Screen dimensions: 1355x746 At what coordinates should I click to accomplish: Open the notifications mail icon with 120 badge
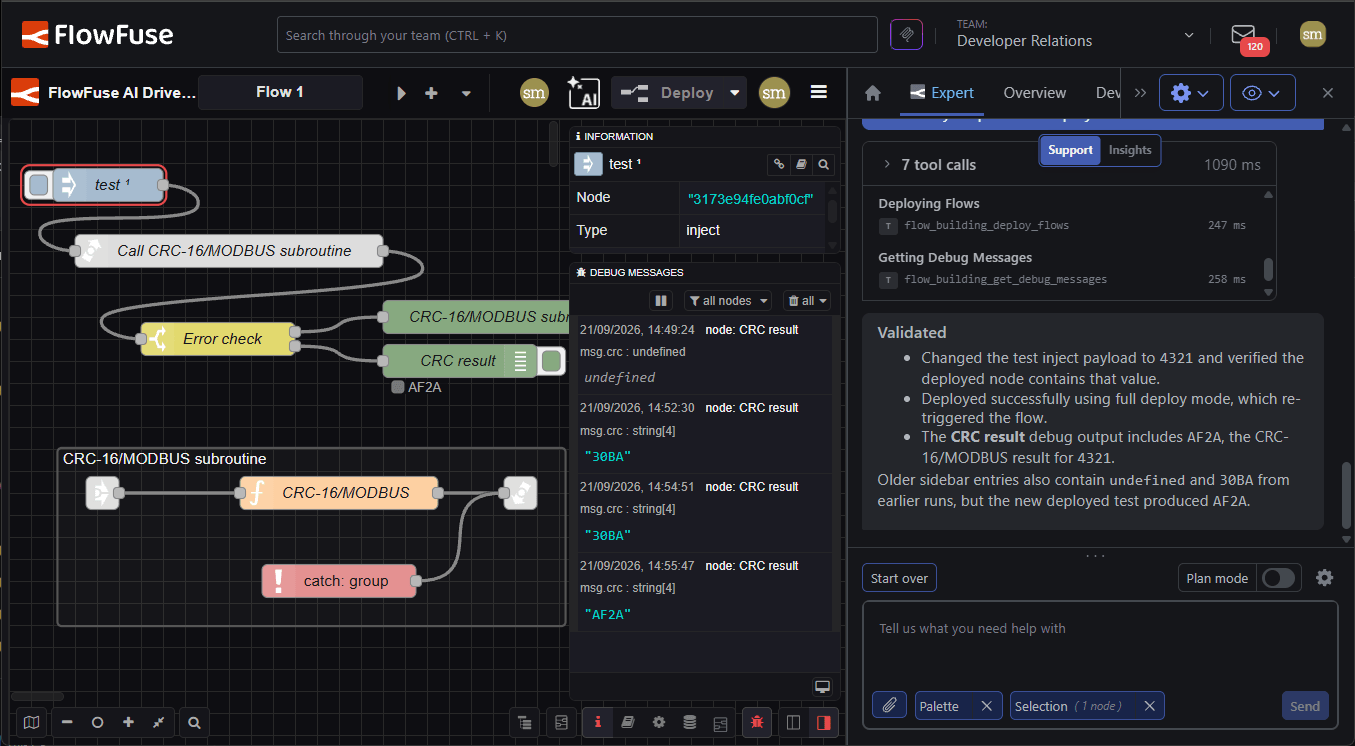click(1243, 35)
